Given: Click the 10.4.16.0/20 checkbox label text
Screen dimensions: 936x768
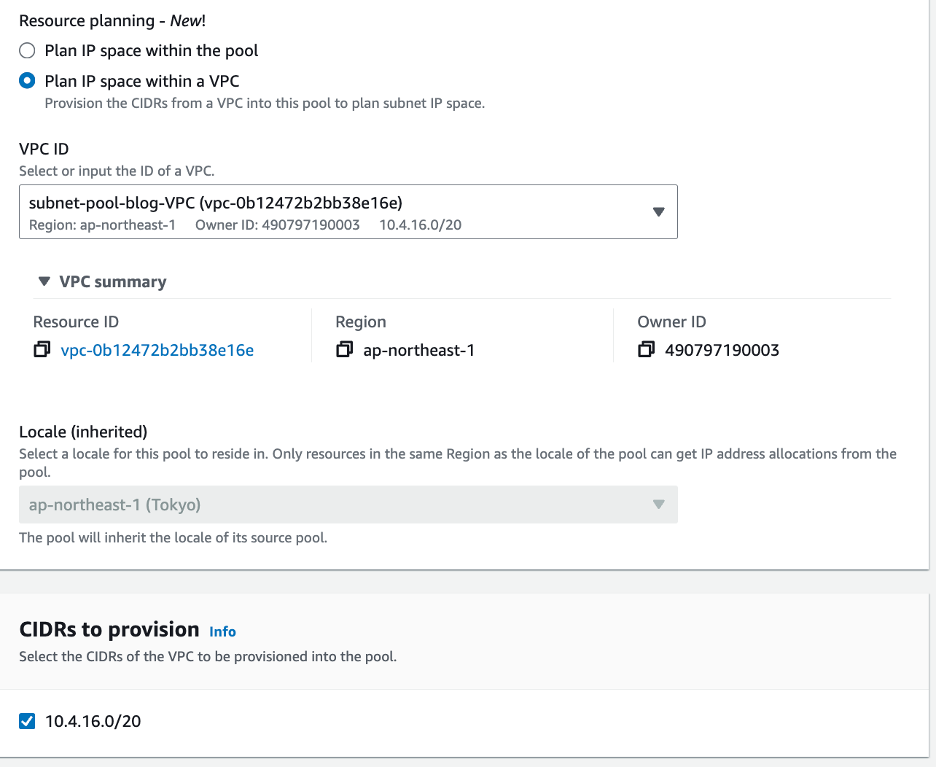Looking at the screenshot, I should coord(93,720).
